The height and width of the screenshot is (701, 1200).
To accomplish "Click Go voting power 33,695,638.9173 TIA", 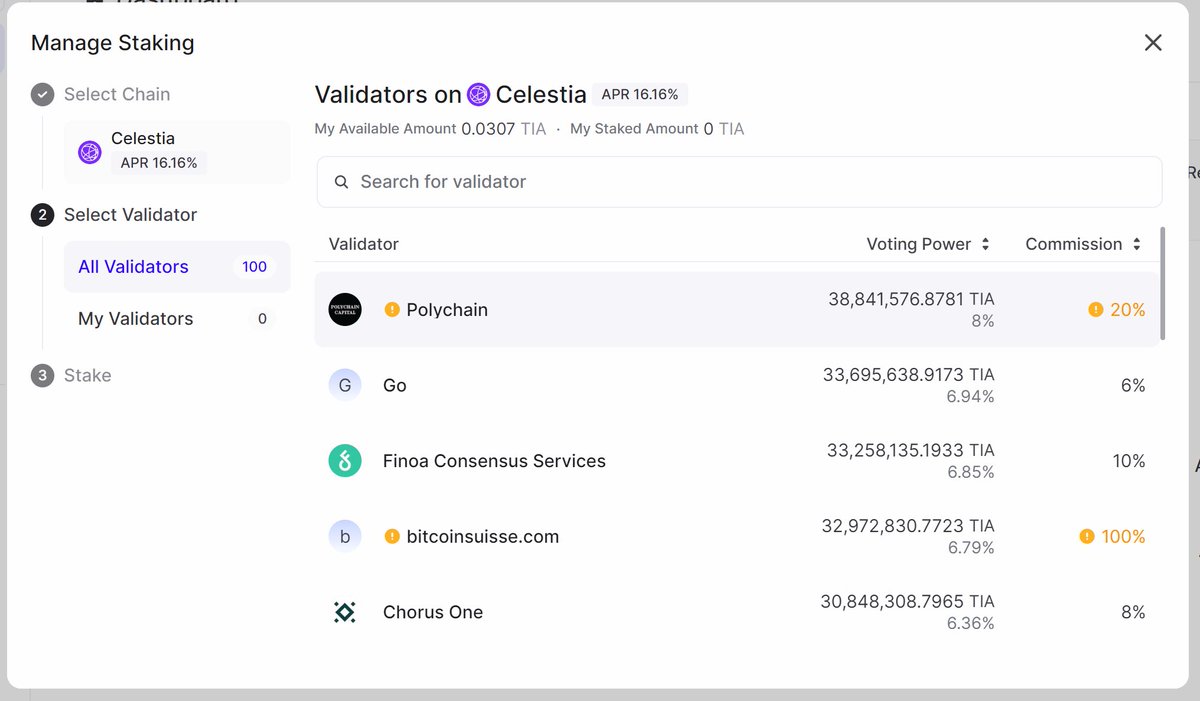I will tap(909, 375).
